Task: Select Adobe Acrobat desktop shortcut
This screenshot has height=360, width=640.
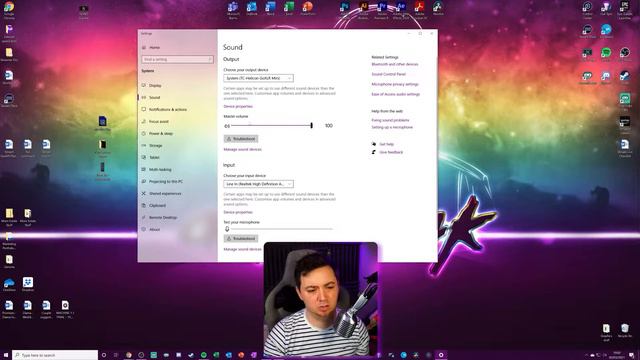Action: (420, 10)
